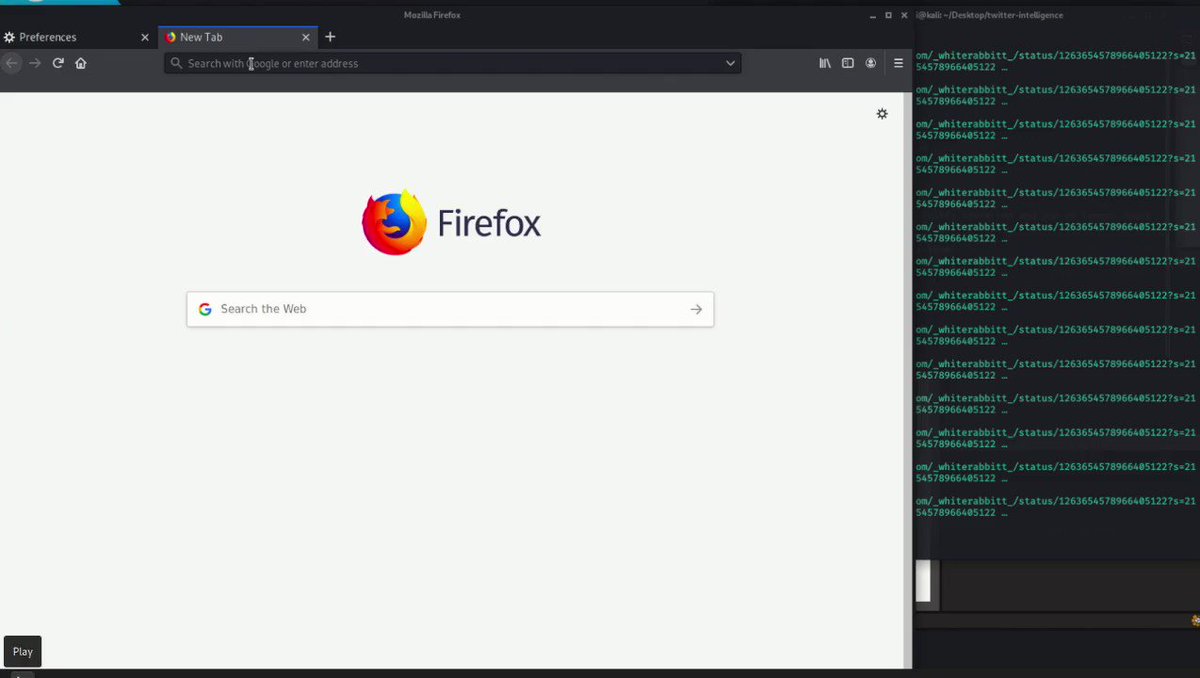The image size is (1200, 678).
Task: Maximize the Firefox window
Action: [x=888, y=15]
